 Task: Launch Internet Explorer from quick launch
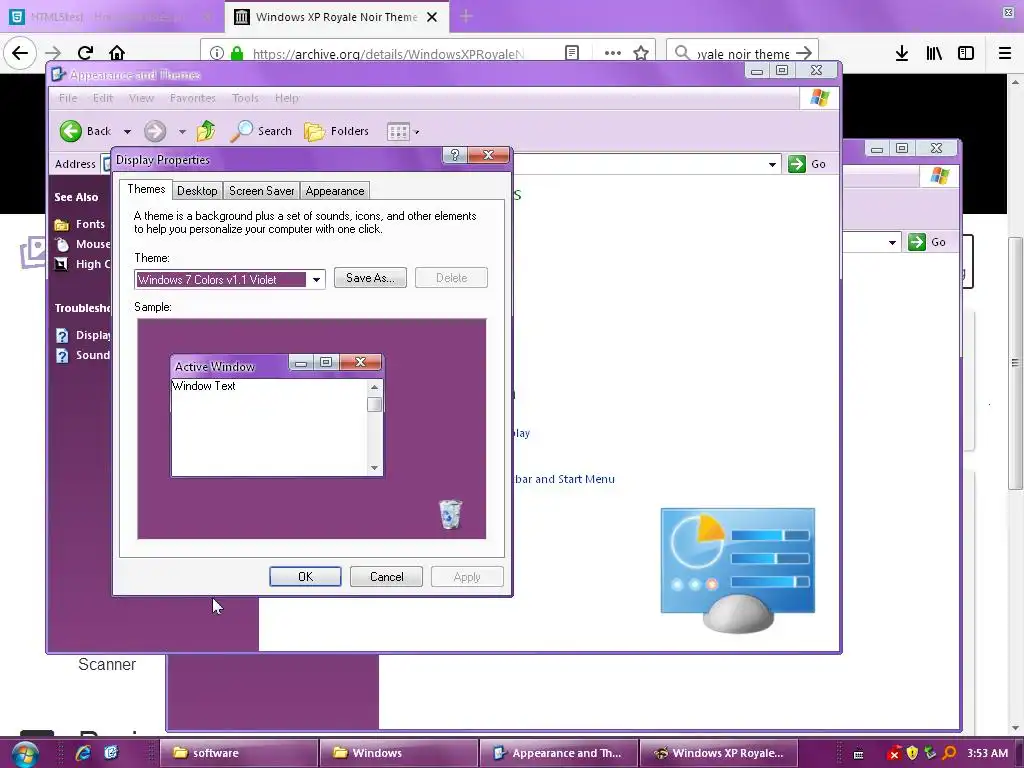(83, 753)
